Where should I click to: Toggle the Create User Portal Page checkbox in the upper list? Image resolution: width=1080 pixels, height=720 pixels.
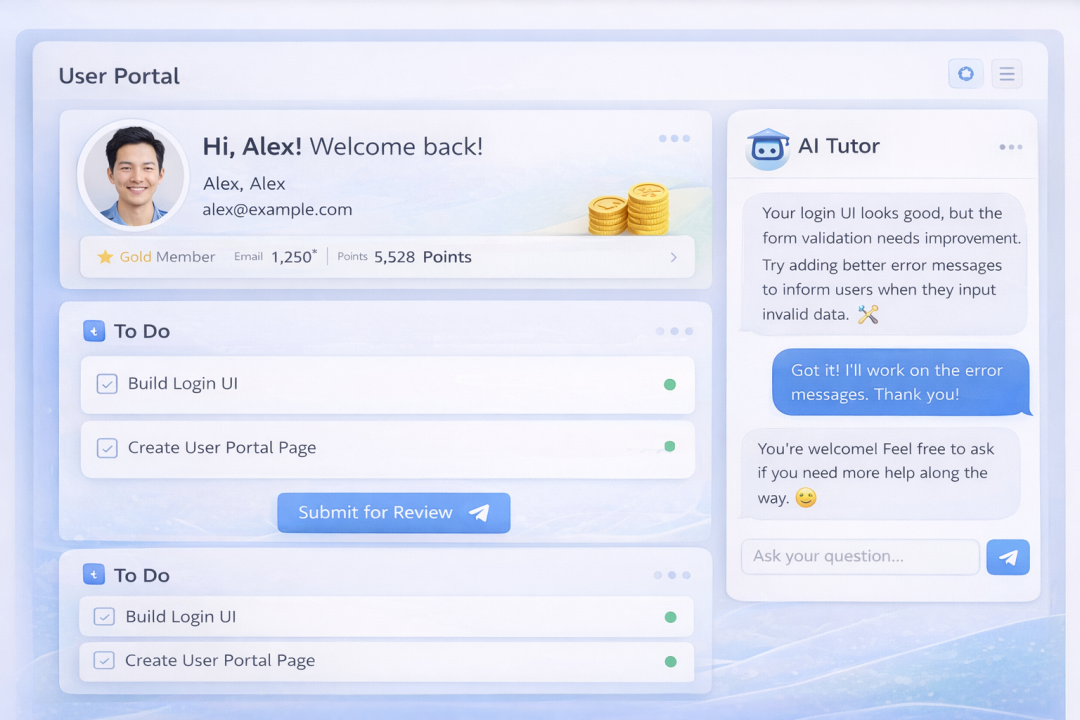click(x=107, y=448)
